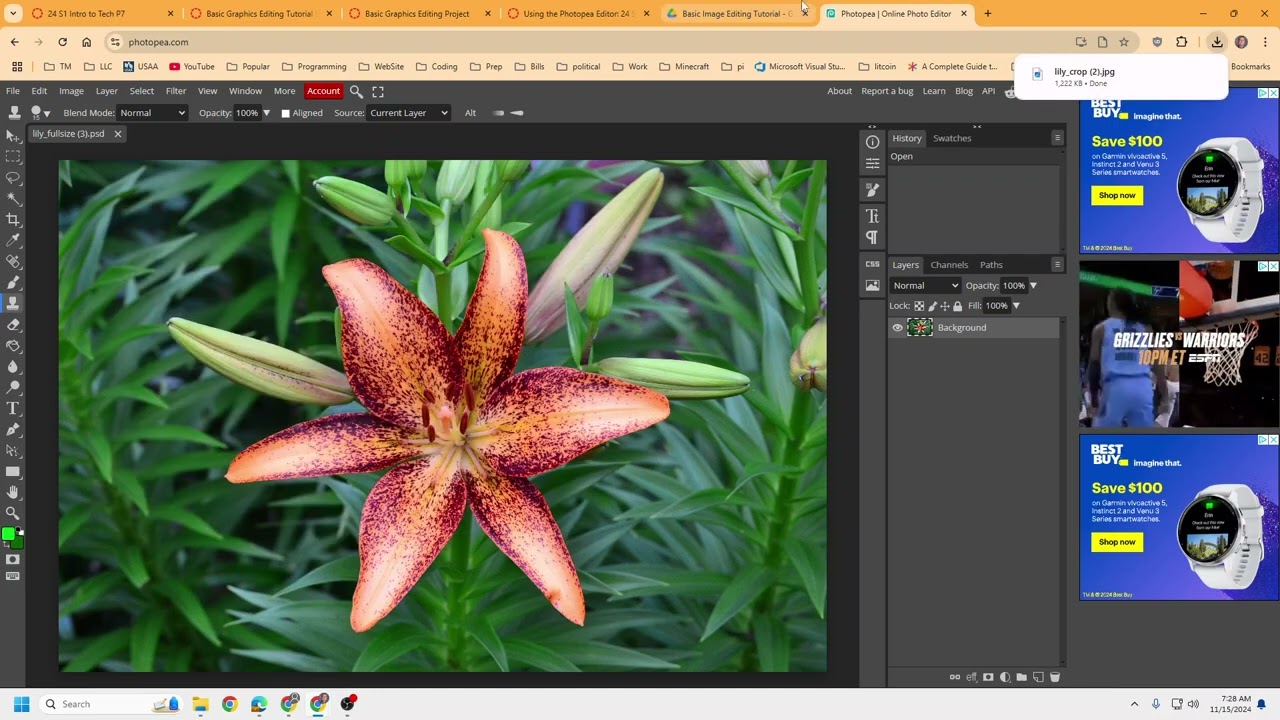Delete layer with trash icon
1280x720 pixels.
pos(1054,677)
